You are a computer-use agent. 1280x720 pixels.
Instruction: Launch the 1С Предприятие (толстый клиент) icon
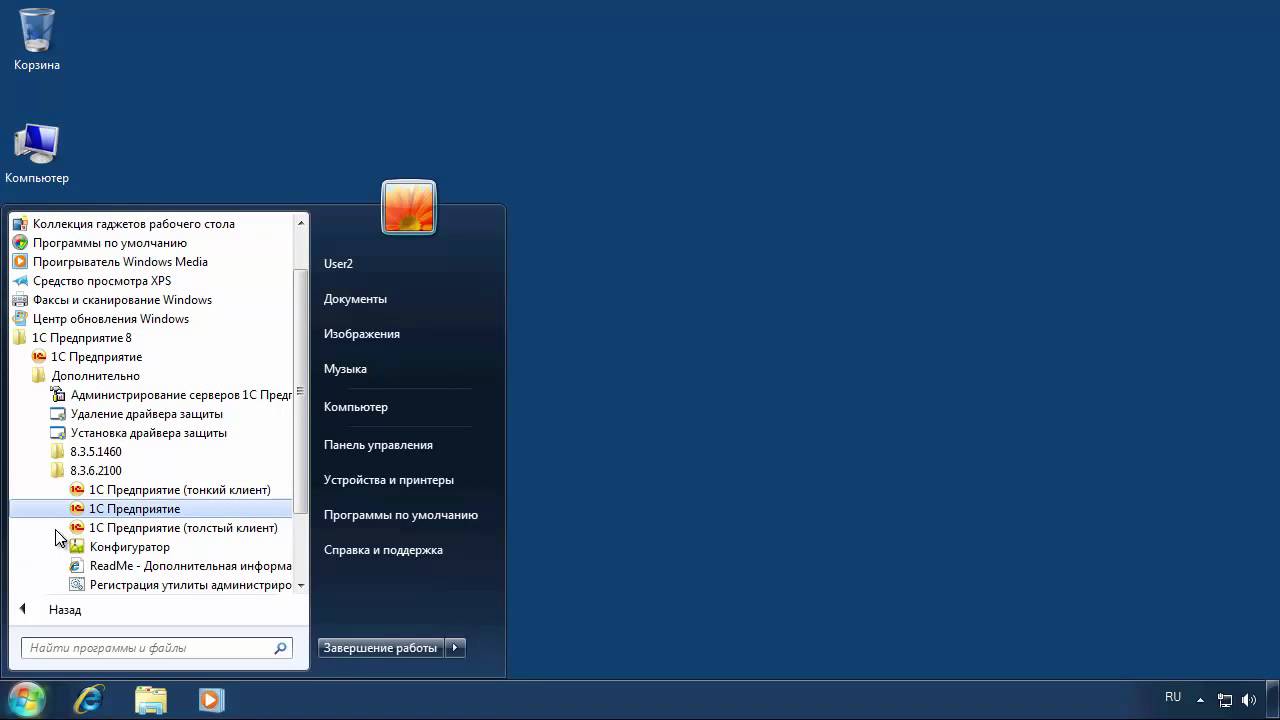pos(77,528)
